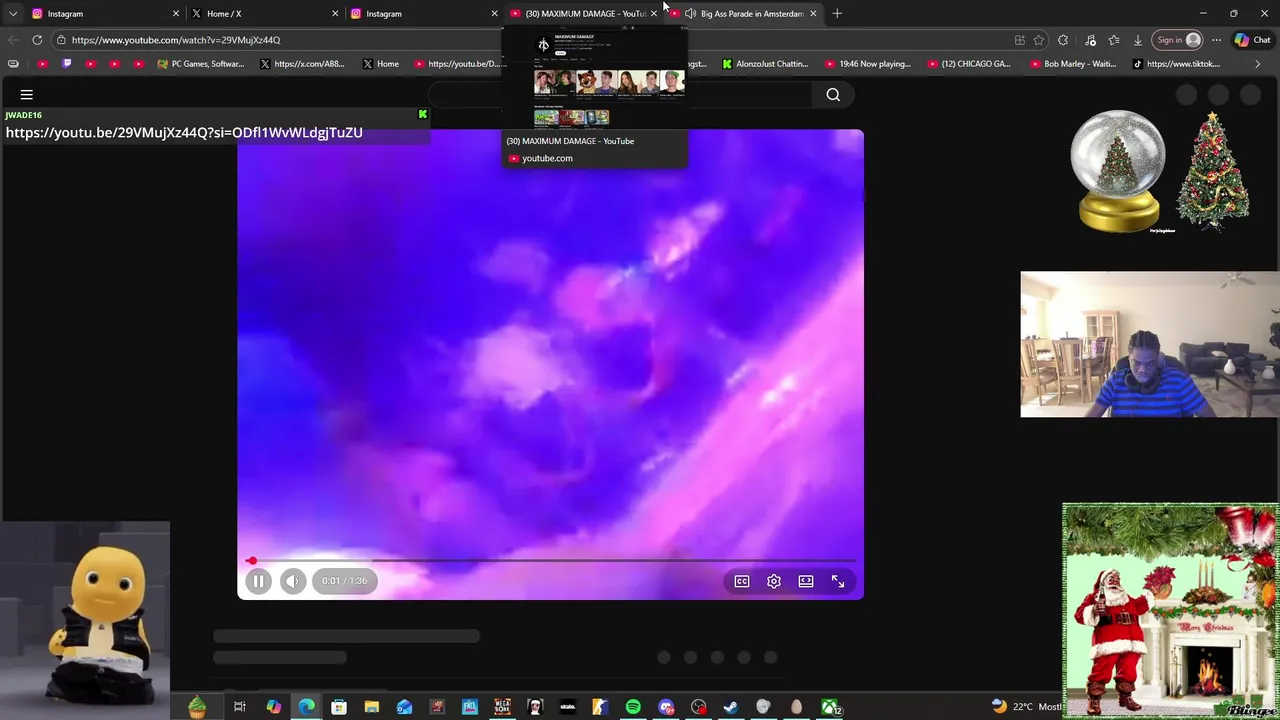Open the 19:46 Now playing... bookmark
This screenshot has width=1280, height=720.
click(867, 64)
